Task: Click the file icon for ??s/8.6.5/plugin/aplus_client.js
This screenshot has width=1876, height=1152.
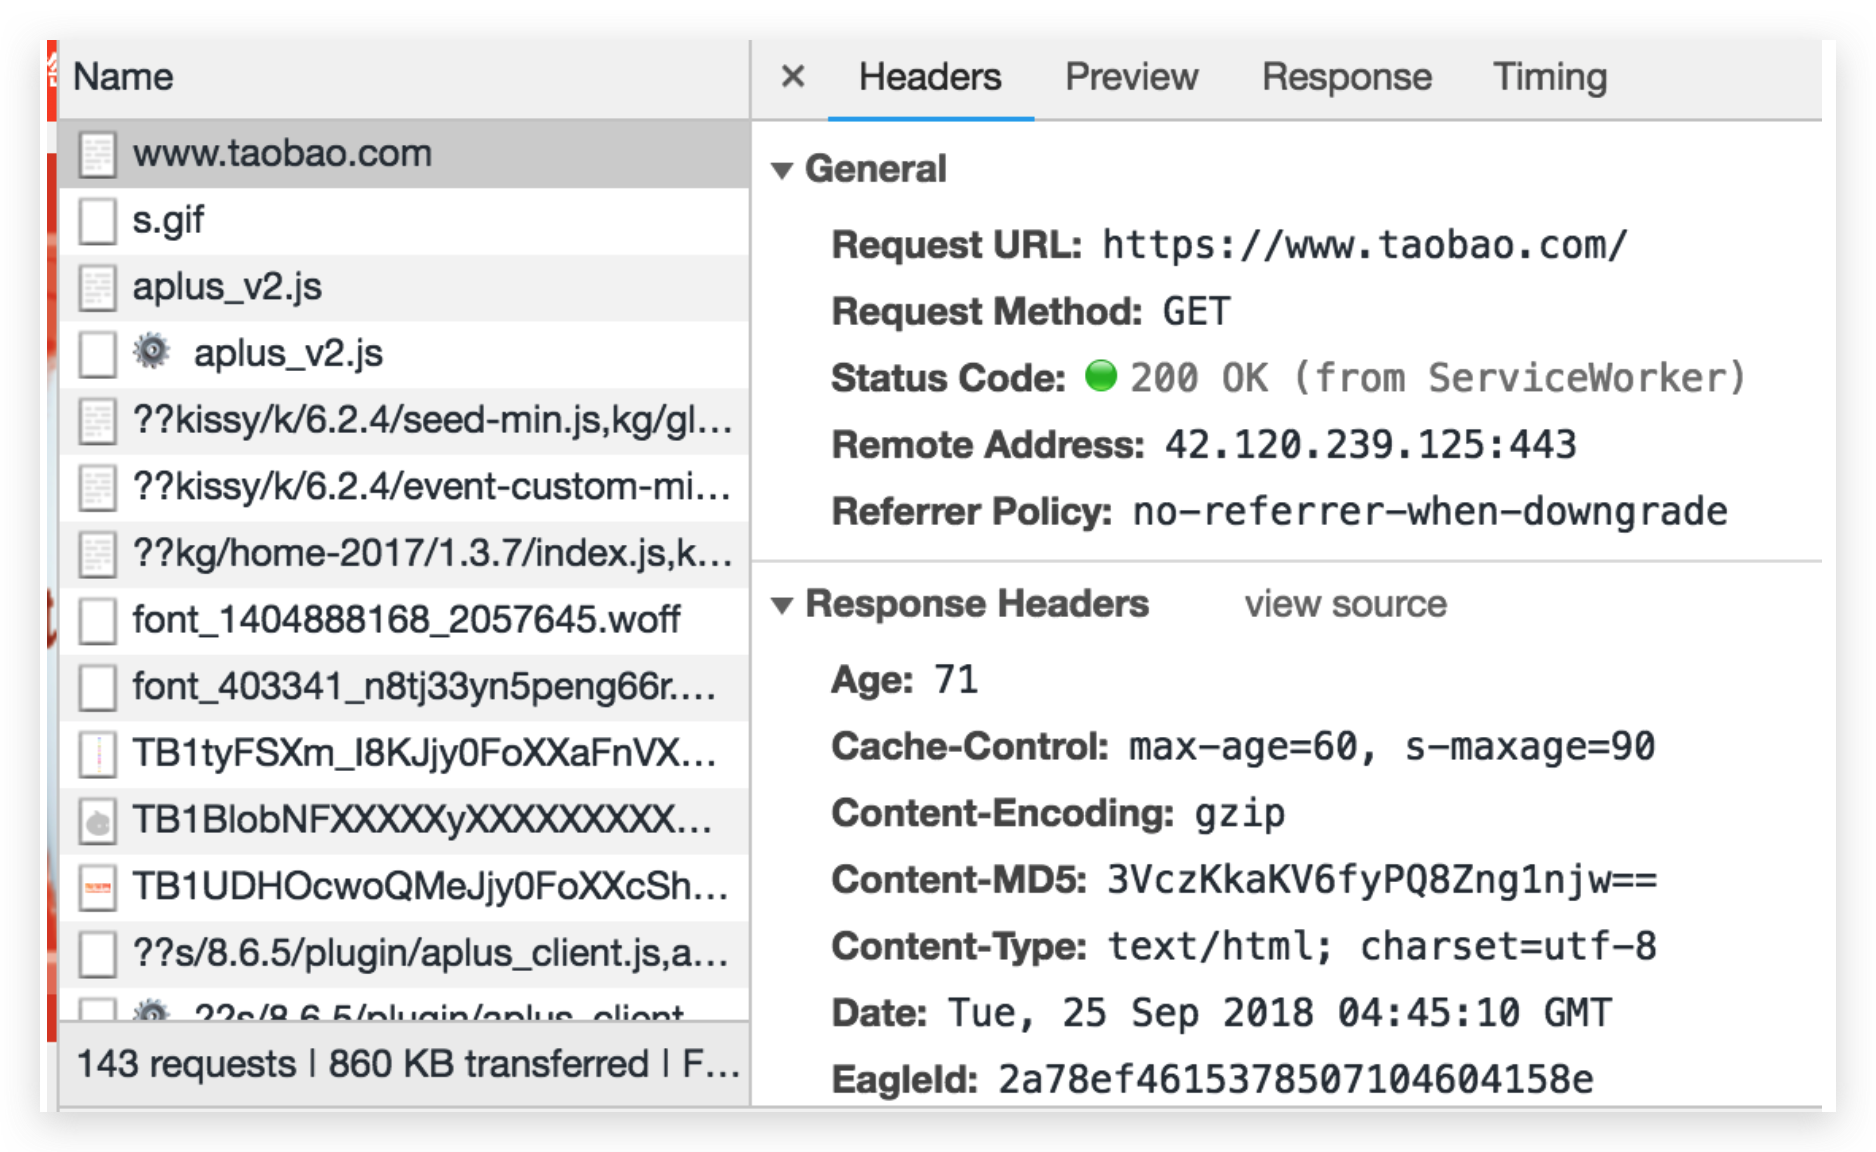Action: (x=98, y=955)
